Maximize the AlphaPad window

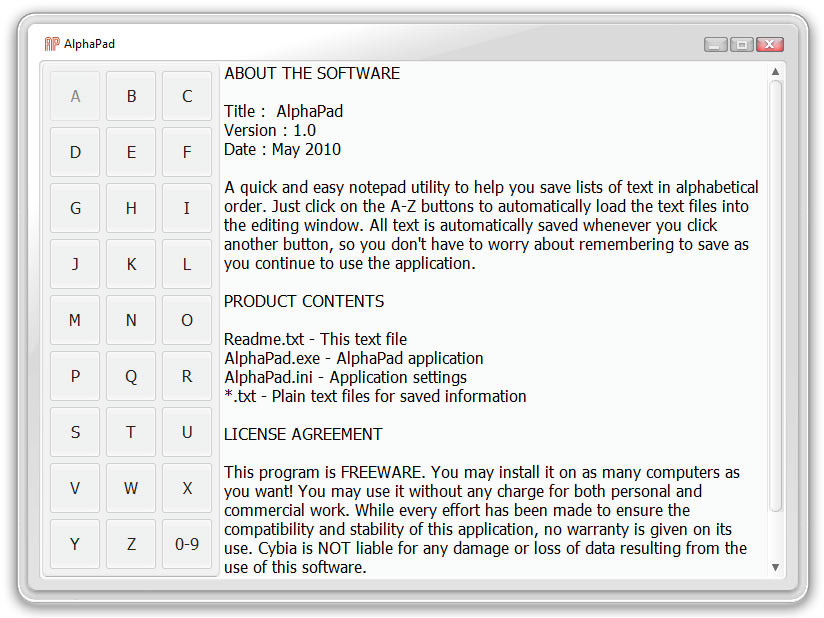[x=742, y=44]
